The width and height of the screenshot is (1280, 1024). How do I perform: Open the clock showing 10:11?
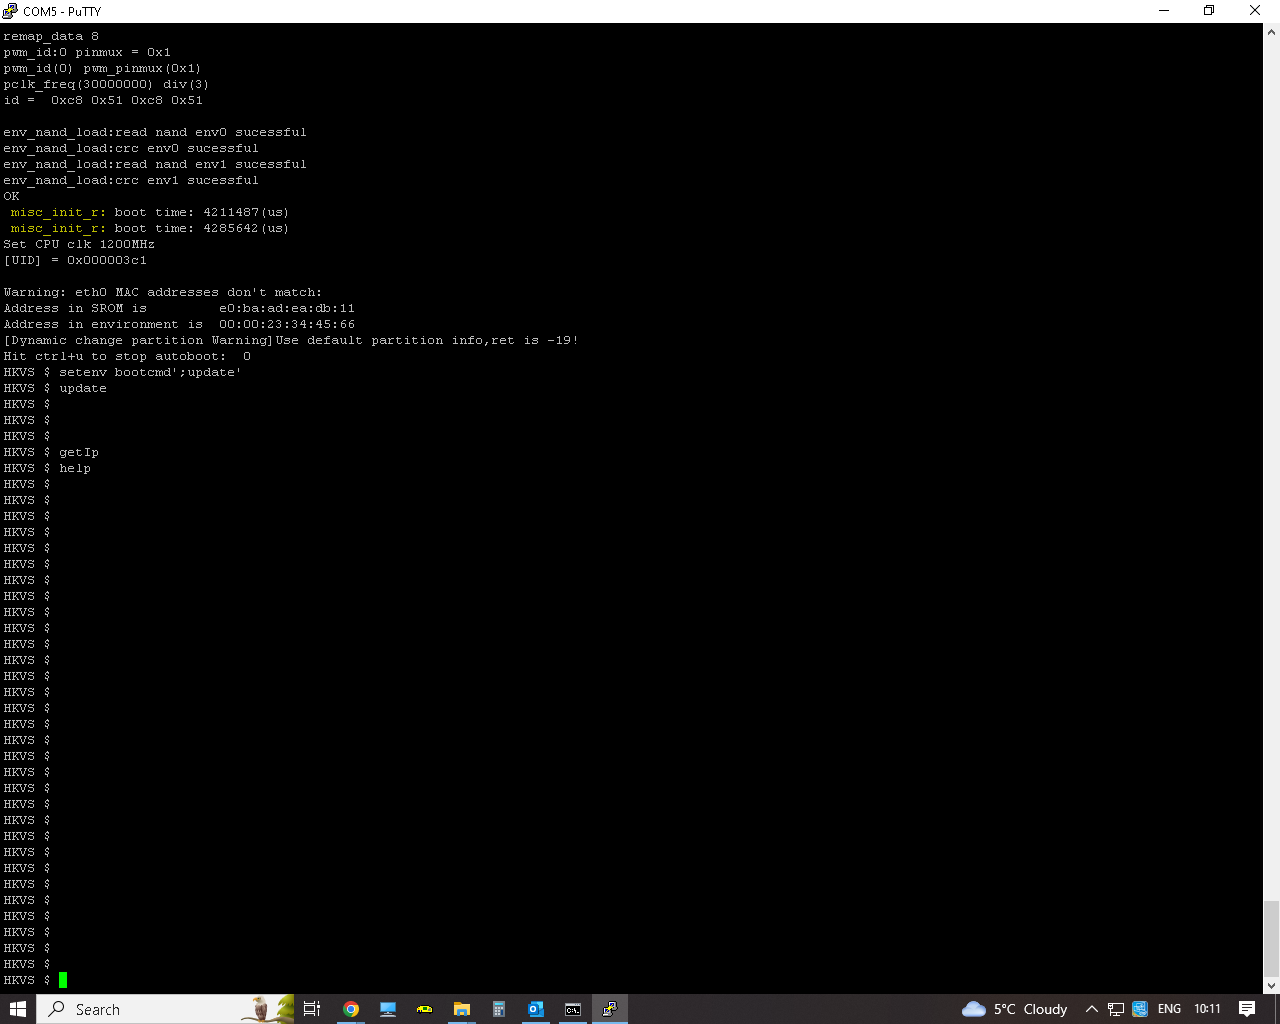point(1207,1009)
